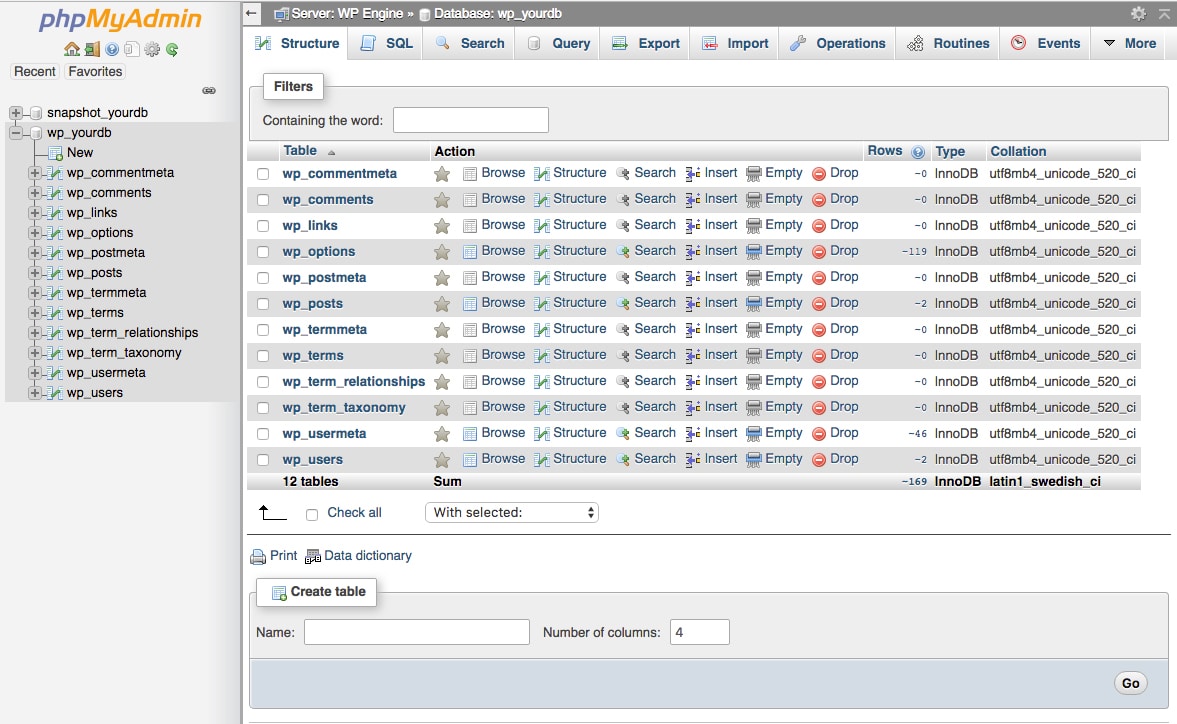Click the uncheck-all arrow icon
Screen dimensions: 1177x724
tap(272, 513)
